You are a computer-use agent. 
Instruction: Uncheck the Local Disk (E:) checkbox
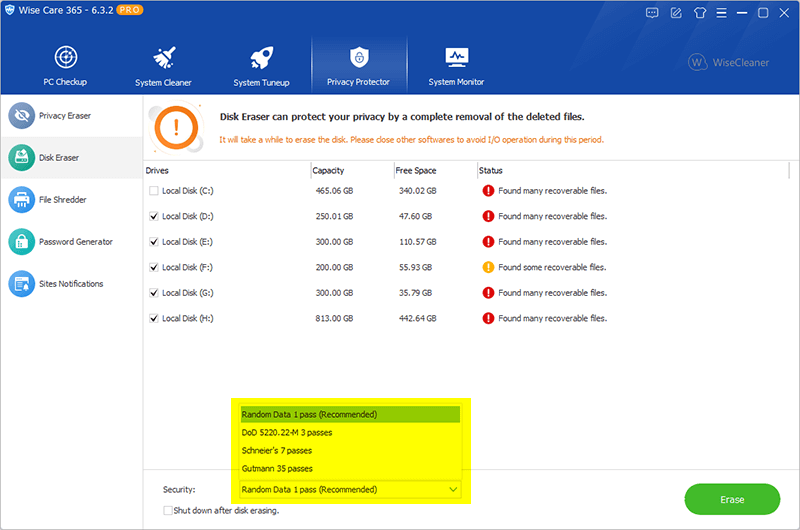[x=154, y=242]
